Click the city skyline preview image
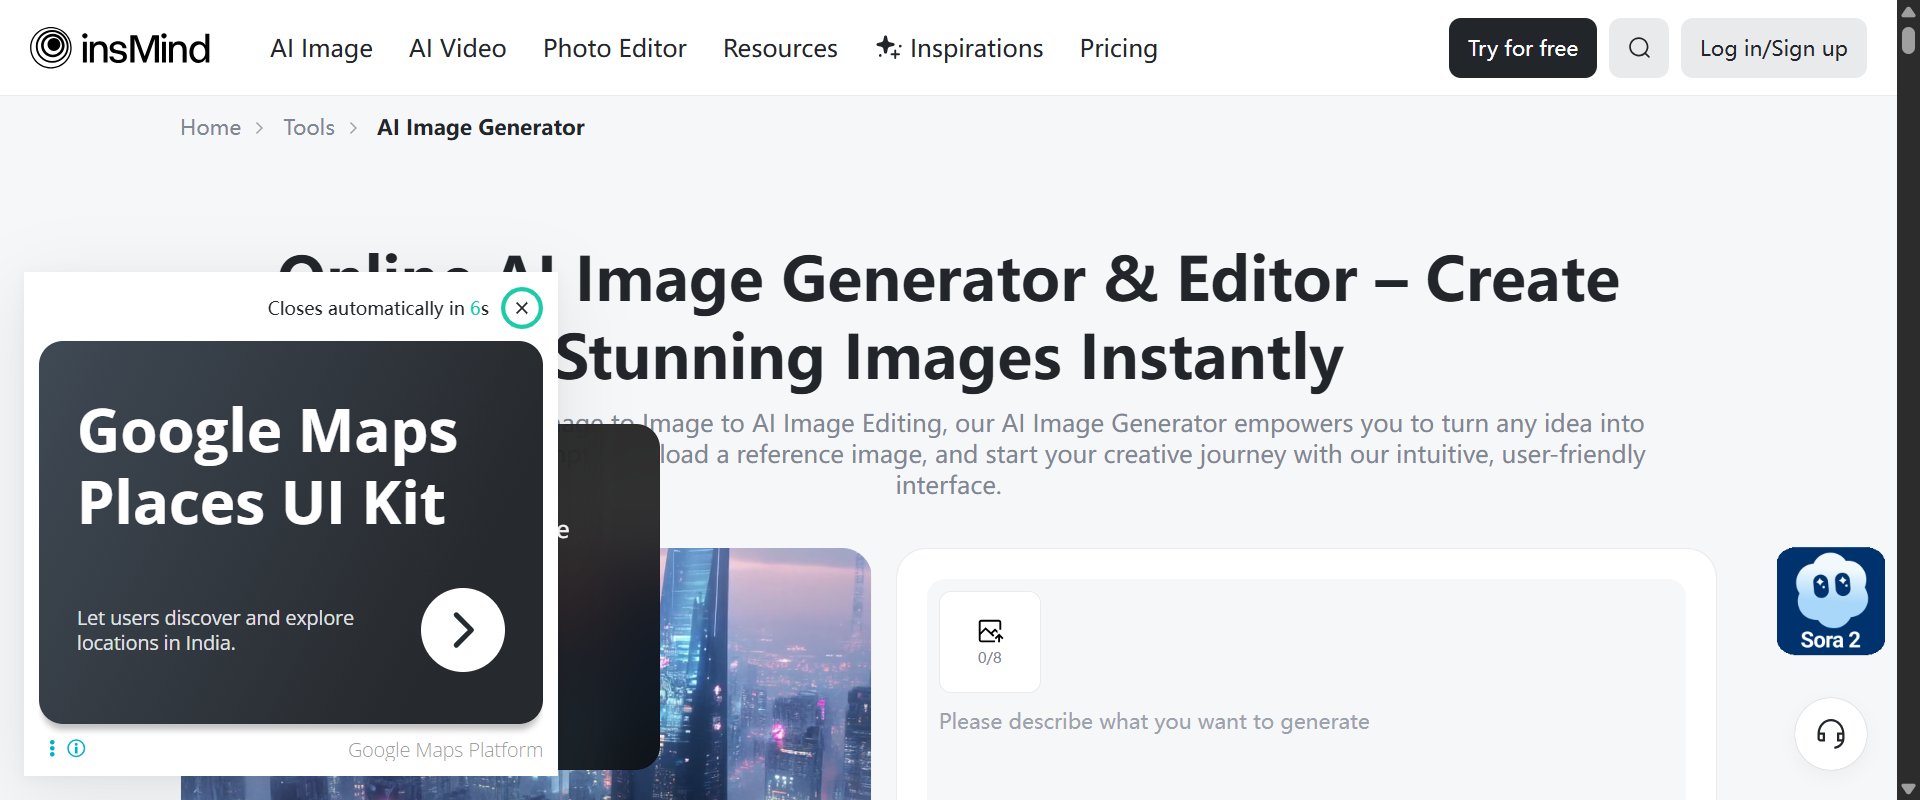 pos(765,674)
